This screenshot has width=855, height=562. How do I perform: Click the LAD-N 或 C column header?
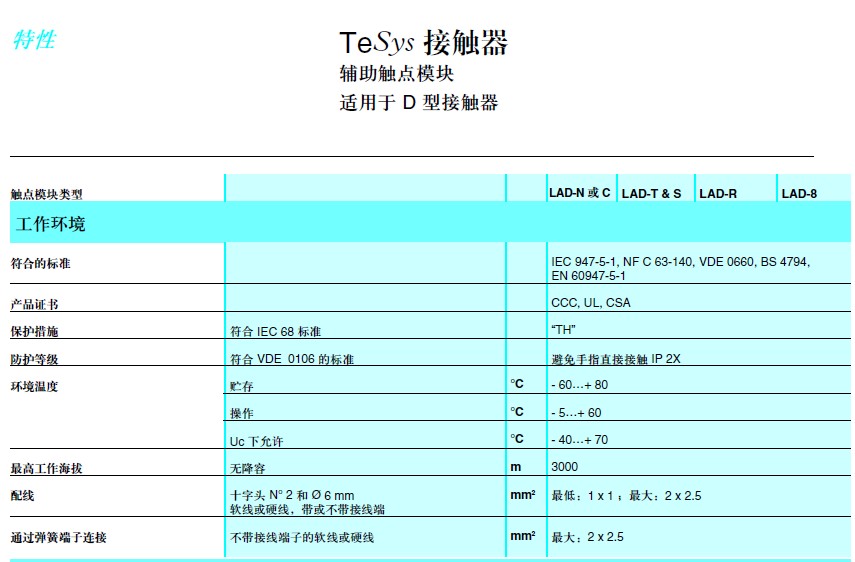(580, 193)
